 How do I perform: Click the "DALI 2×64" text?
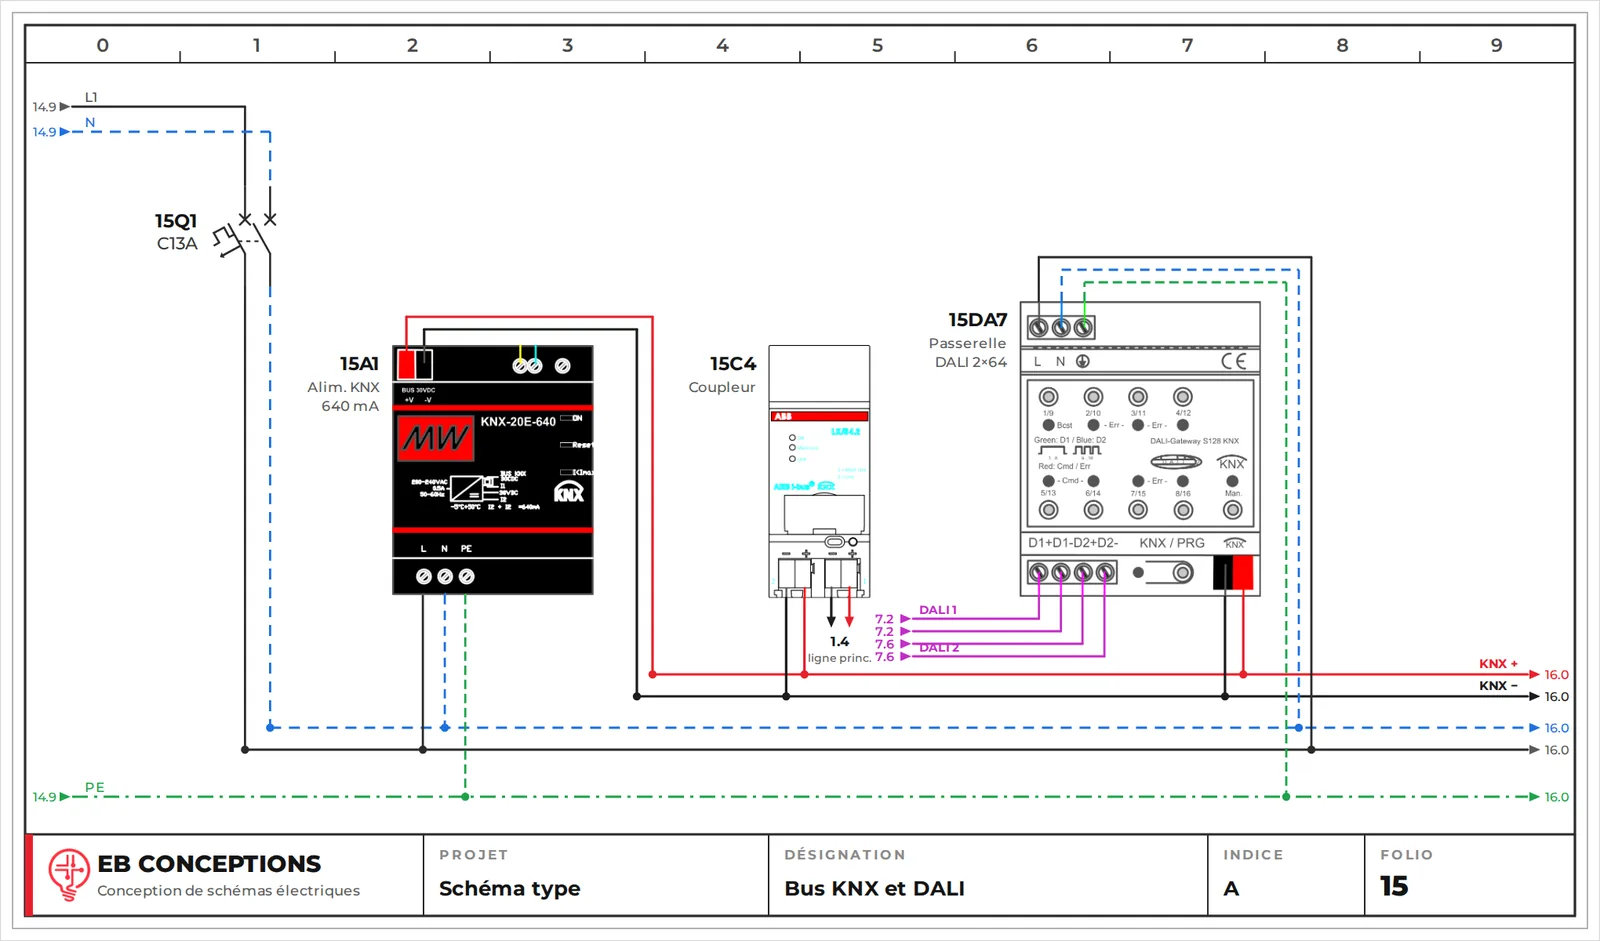point(971,362)
